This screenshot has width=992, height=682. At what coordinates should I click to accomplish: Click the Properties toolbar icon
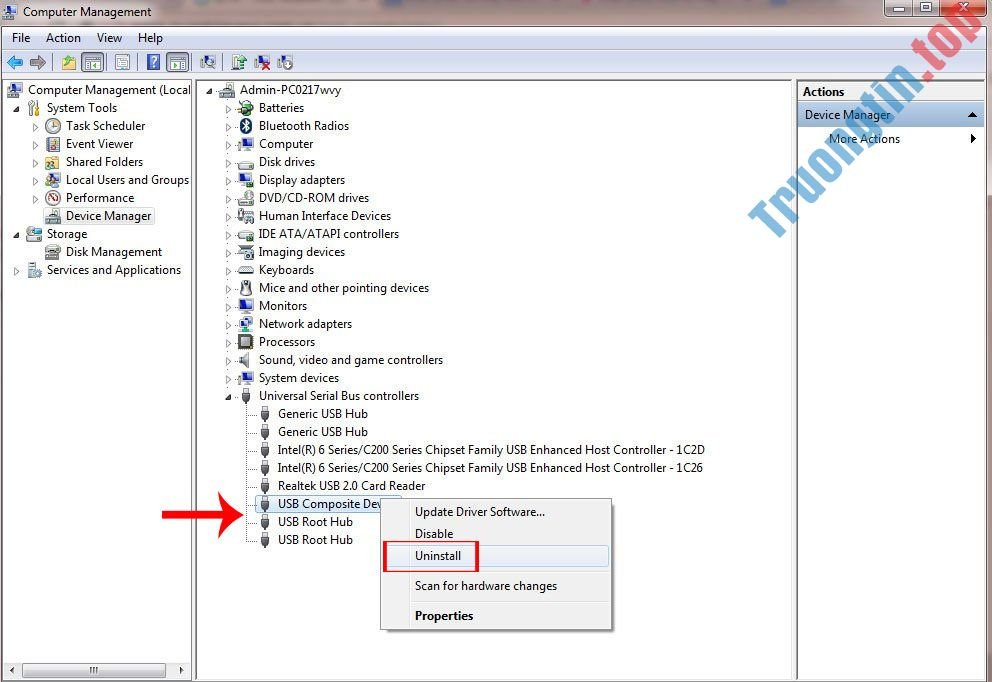pos(123,62)
